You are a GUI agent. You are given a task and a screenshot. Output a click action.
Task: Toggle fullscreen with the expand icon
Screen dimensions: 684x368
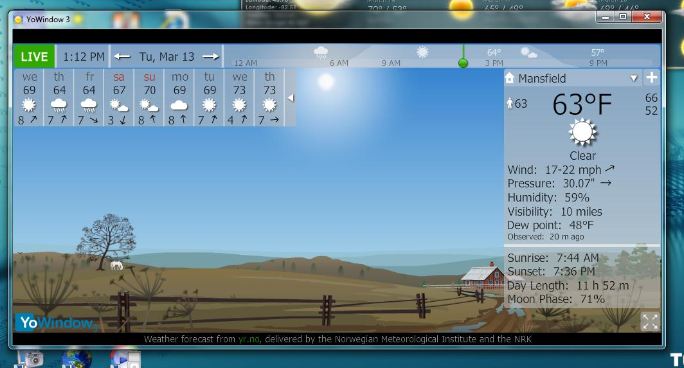(650, 322)
